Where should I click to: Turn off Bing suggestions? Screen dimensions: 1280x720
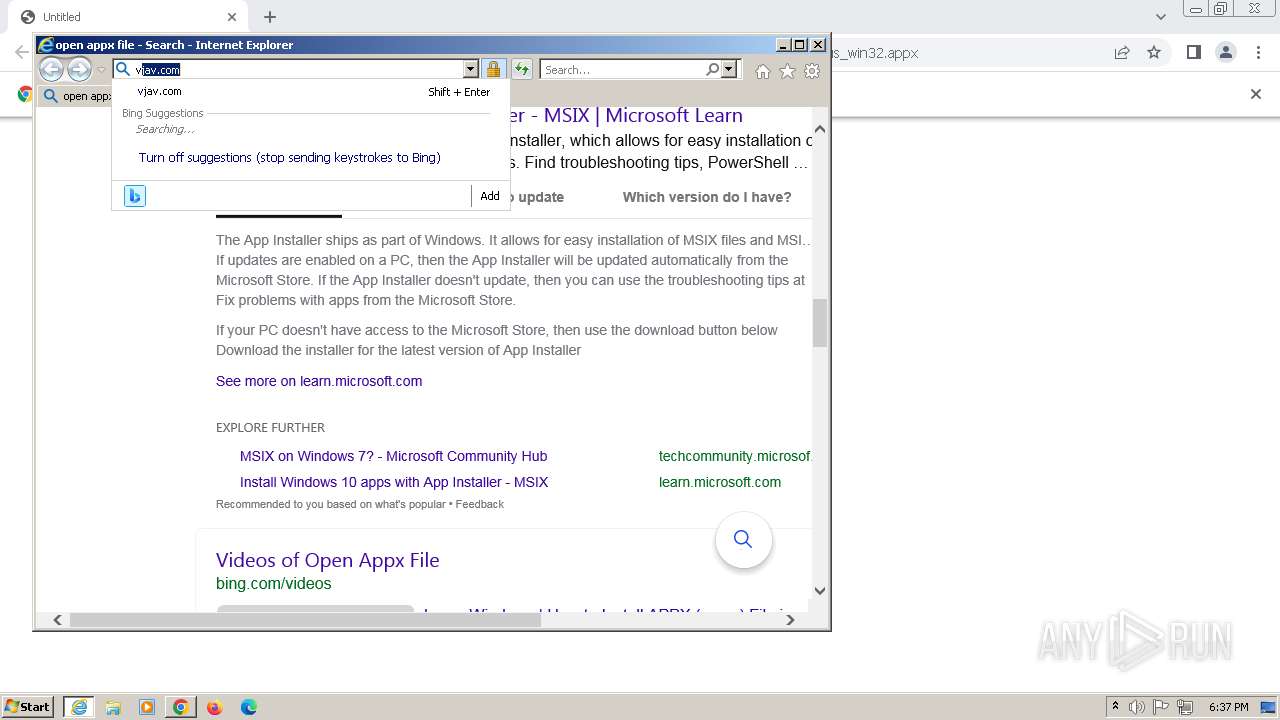[x=290, y=157]
